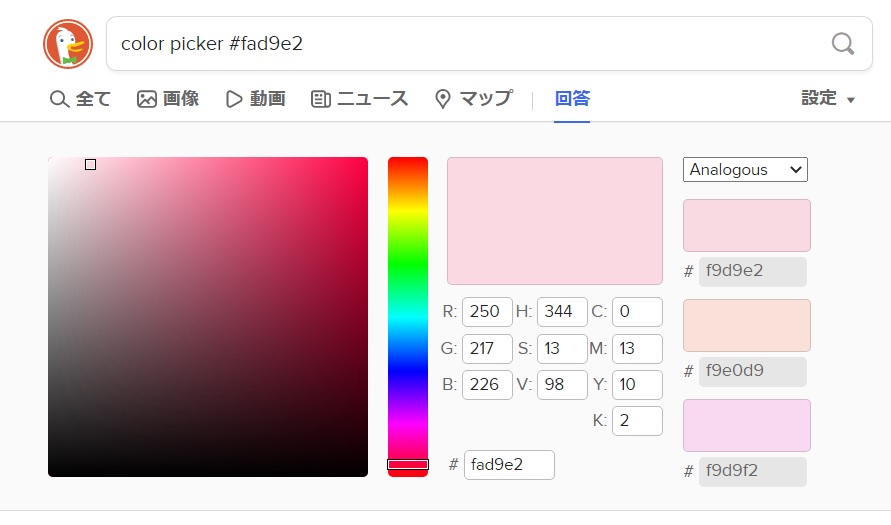Click the hex input field fad9e2
891x525 pixels.
click(x=509, y=465)
